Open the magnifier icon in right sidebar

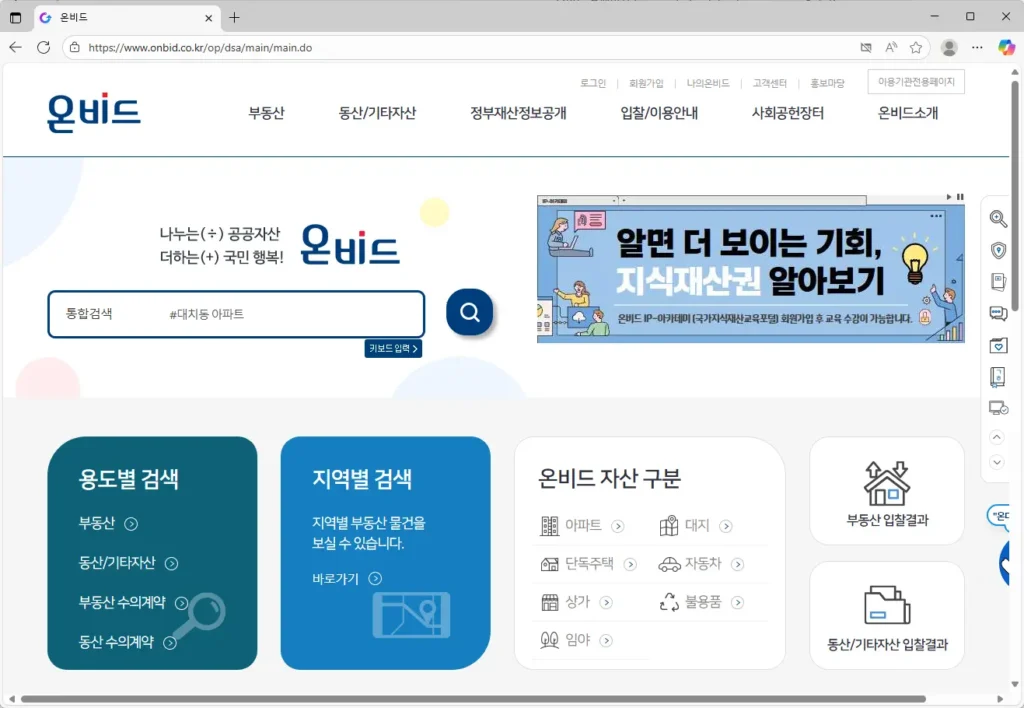(x=997, y=219)
